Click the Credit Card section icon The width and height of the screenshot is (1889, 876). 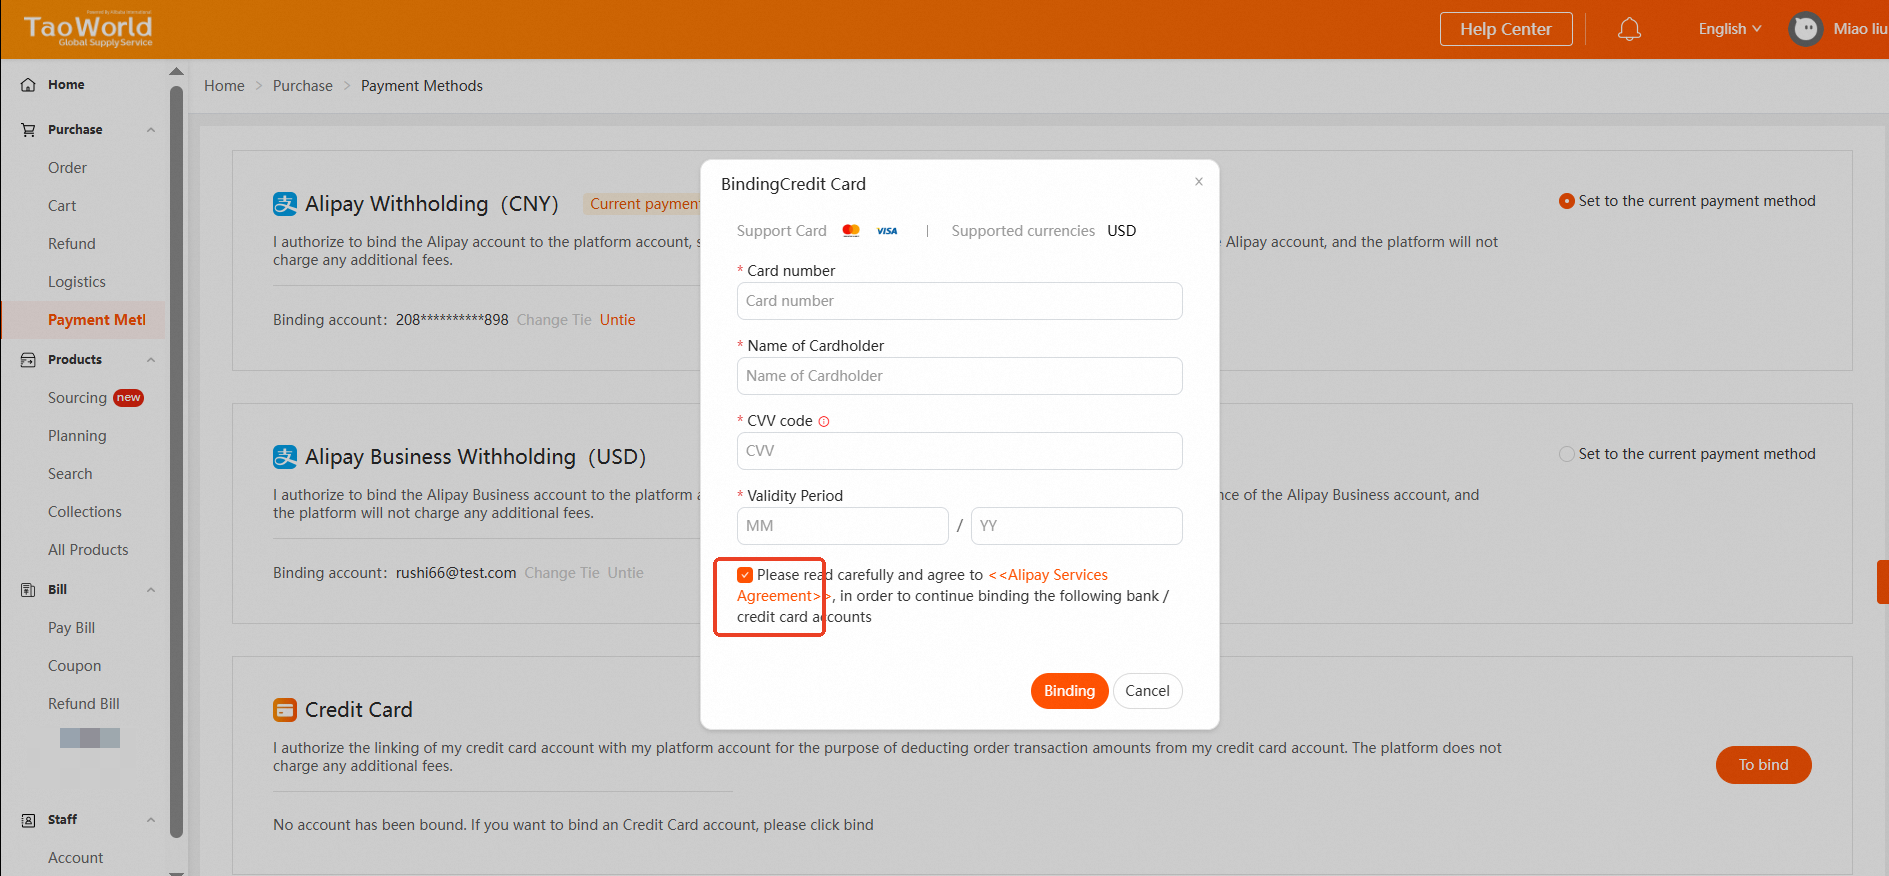tap(285, 710)
